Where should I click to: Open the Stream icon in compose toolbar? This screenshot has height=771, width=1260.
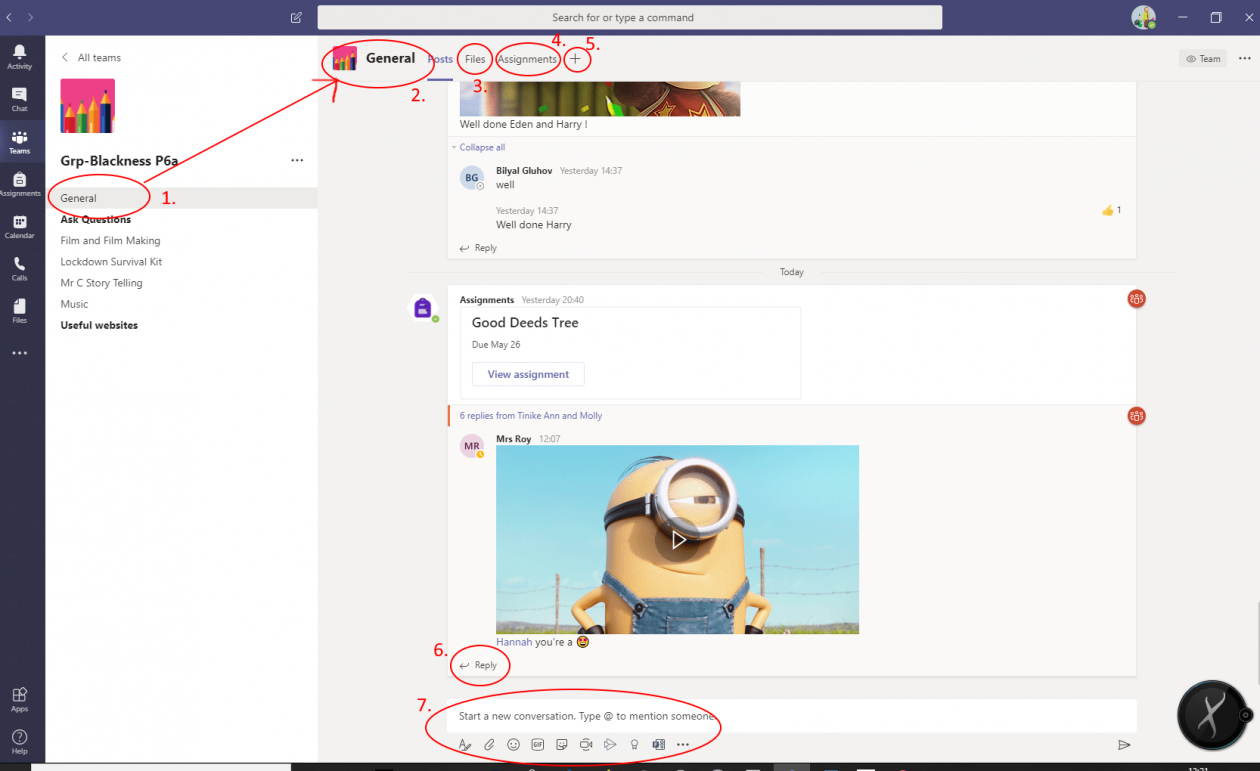610,744
